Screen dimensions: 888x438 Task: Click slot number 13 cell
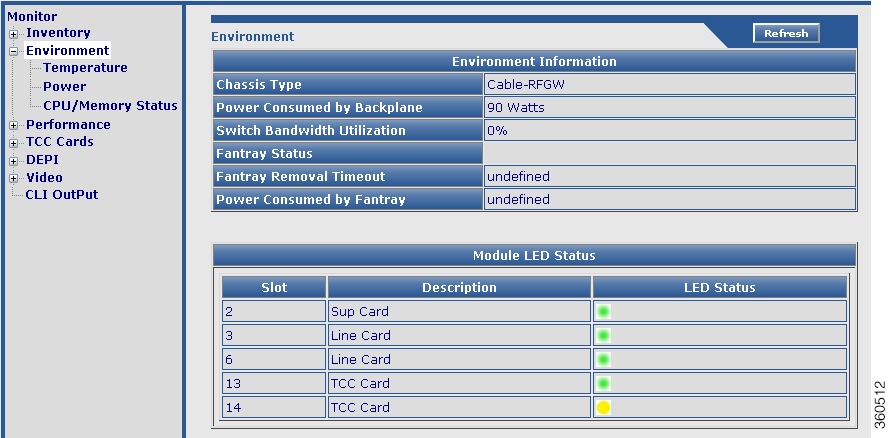point(274,384)
